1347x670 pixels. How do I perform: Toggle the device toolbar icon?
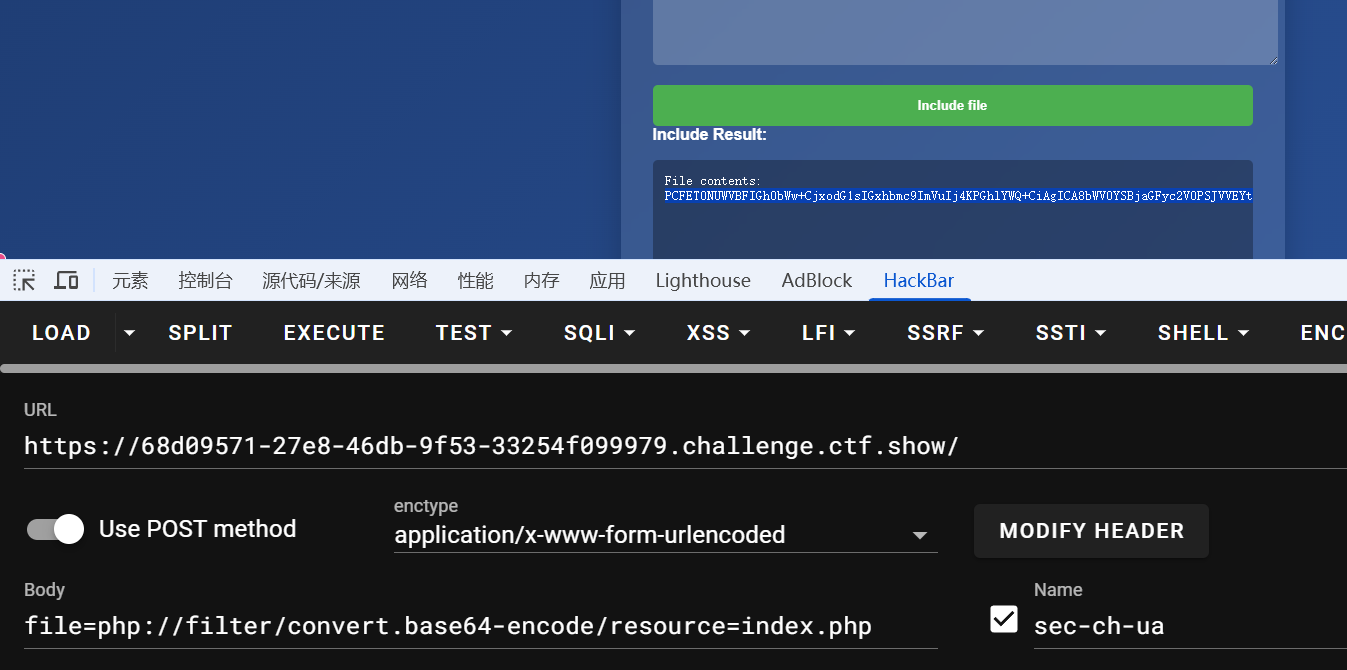coord(66,280)
